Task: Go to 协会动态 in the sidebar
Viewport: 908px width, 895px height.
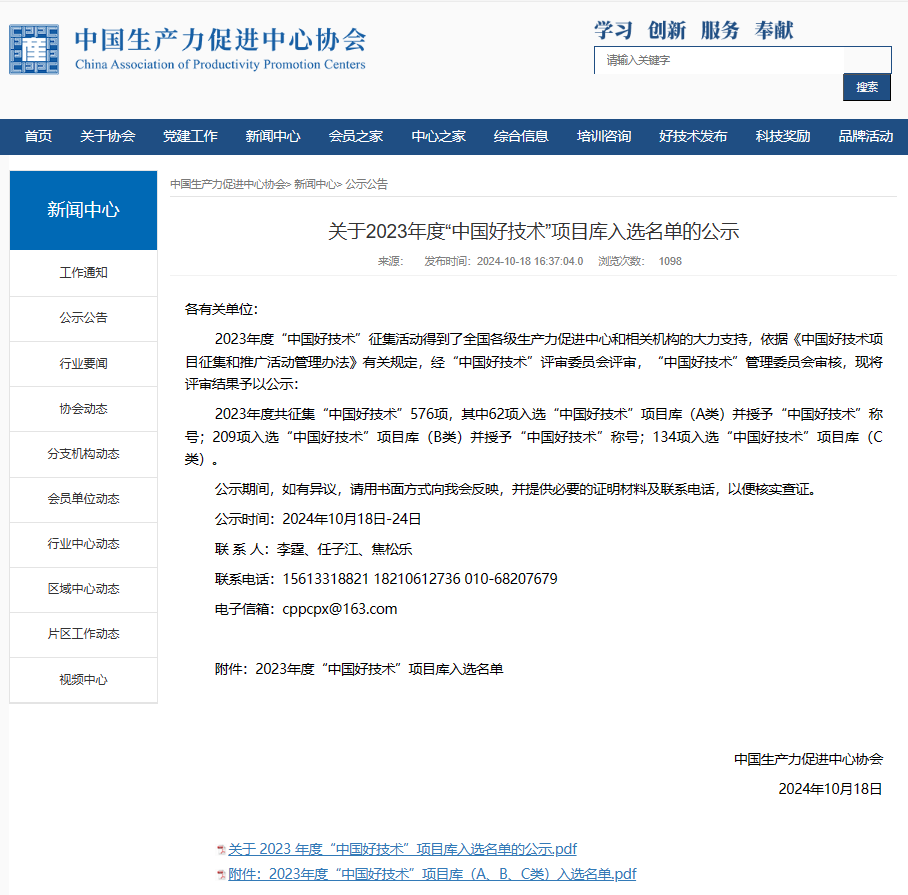Action: pyautogui.click(x=83, y=409)
